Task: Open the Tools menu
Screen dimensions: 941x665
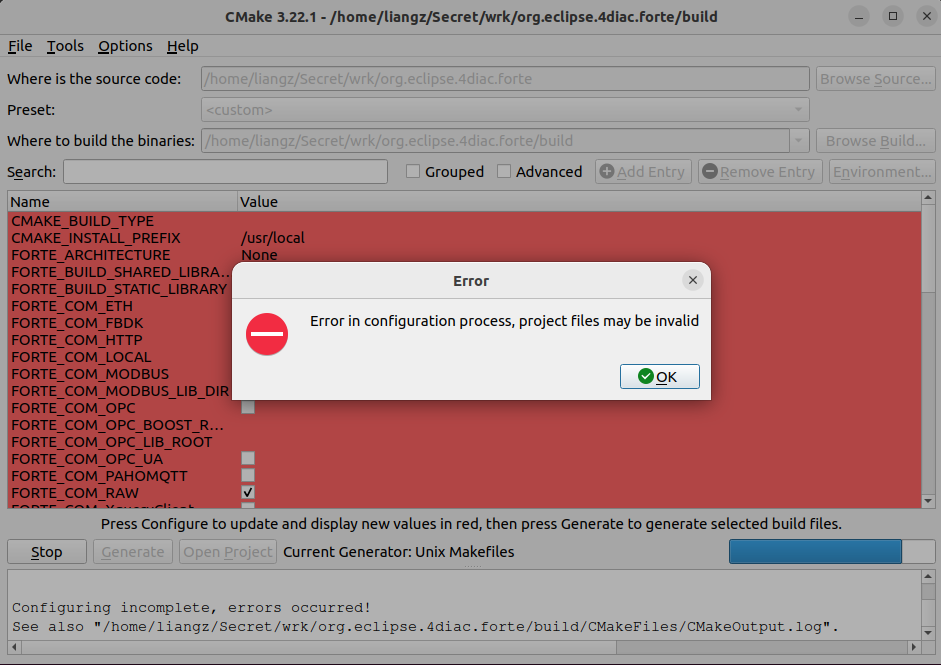Action: pyautogui.click(x=65, y=46)
